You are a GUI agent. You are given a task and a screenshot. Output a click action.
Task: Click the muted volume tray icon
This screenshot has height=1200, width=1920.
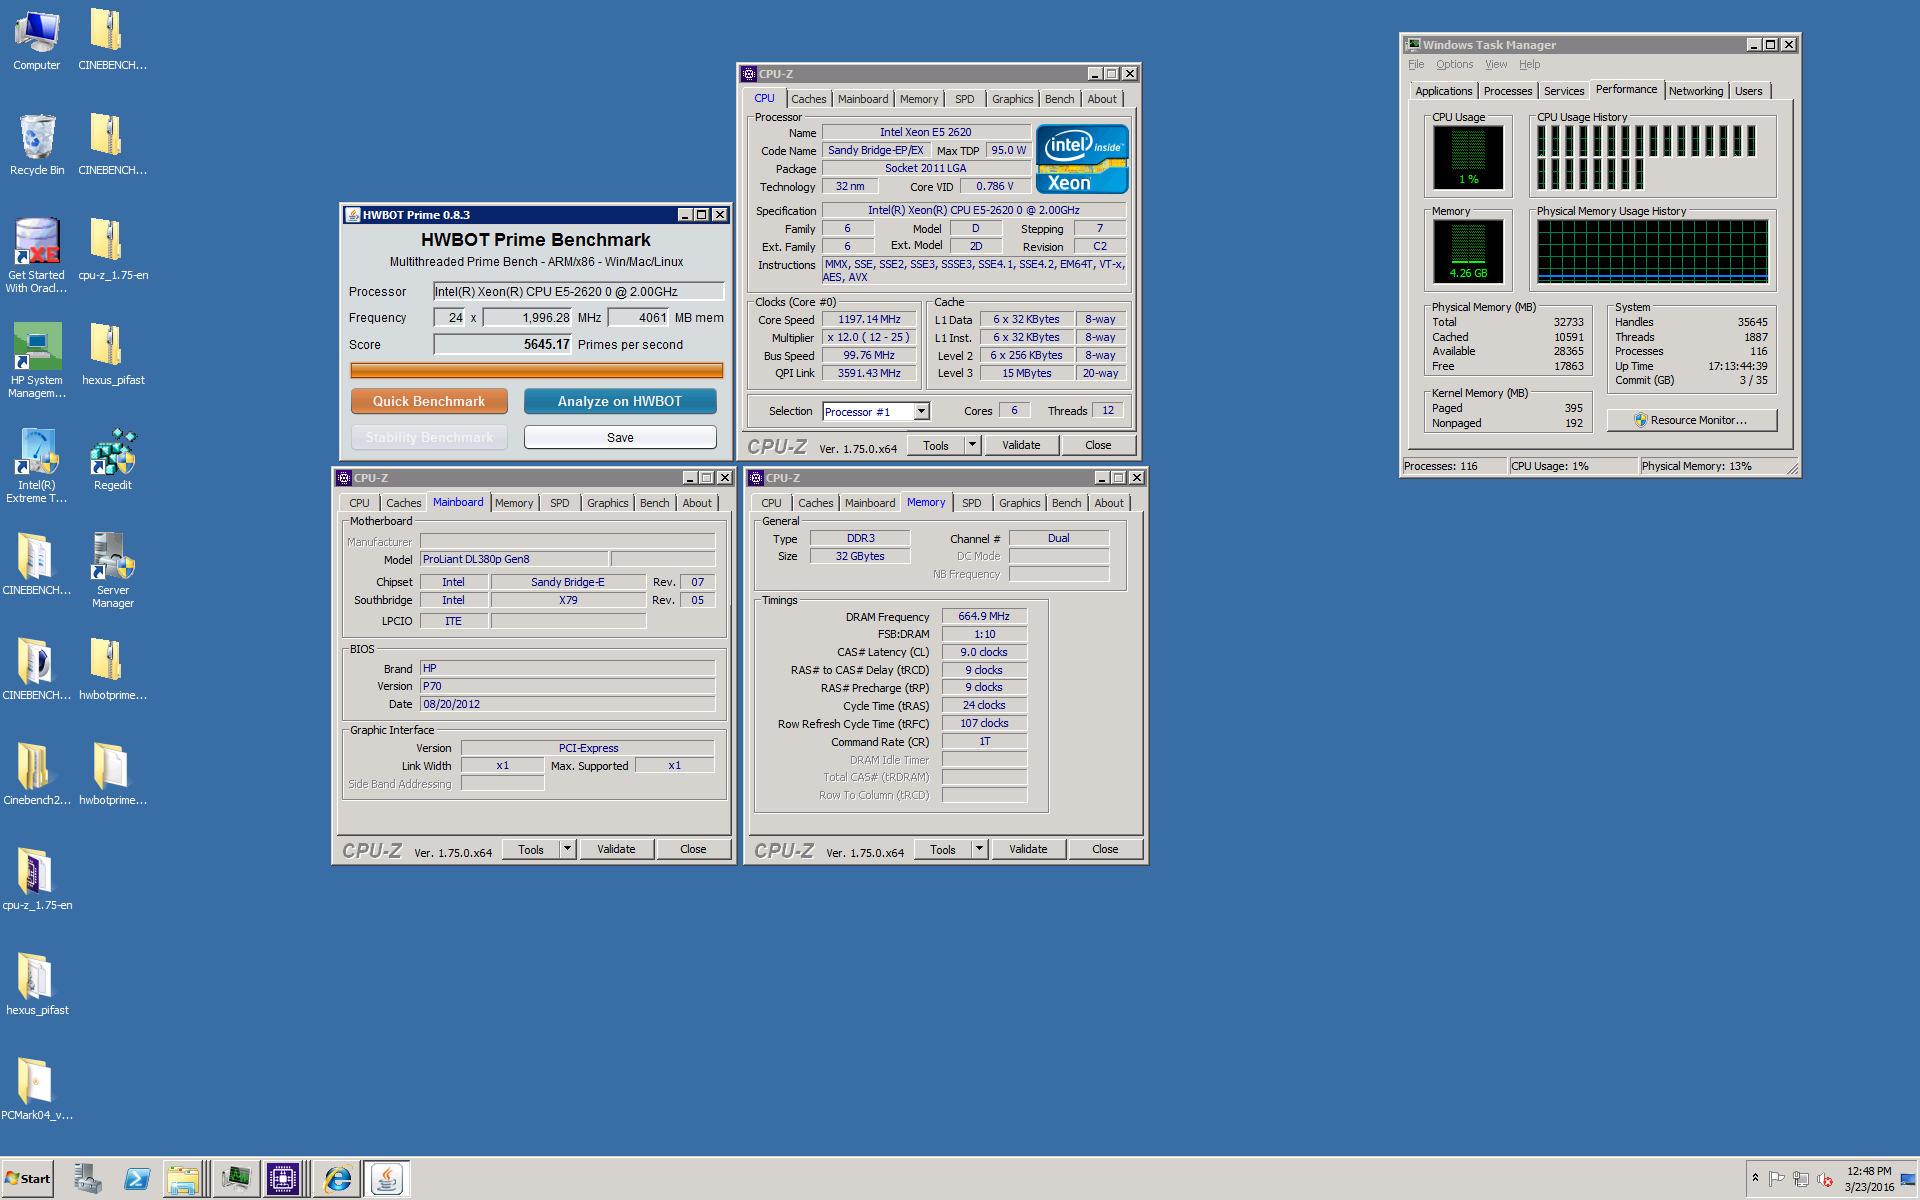tap(1825, 1179)
